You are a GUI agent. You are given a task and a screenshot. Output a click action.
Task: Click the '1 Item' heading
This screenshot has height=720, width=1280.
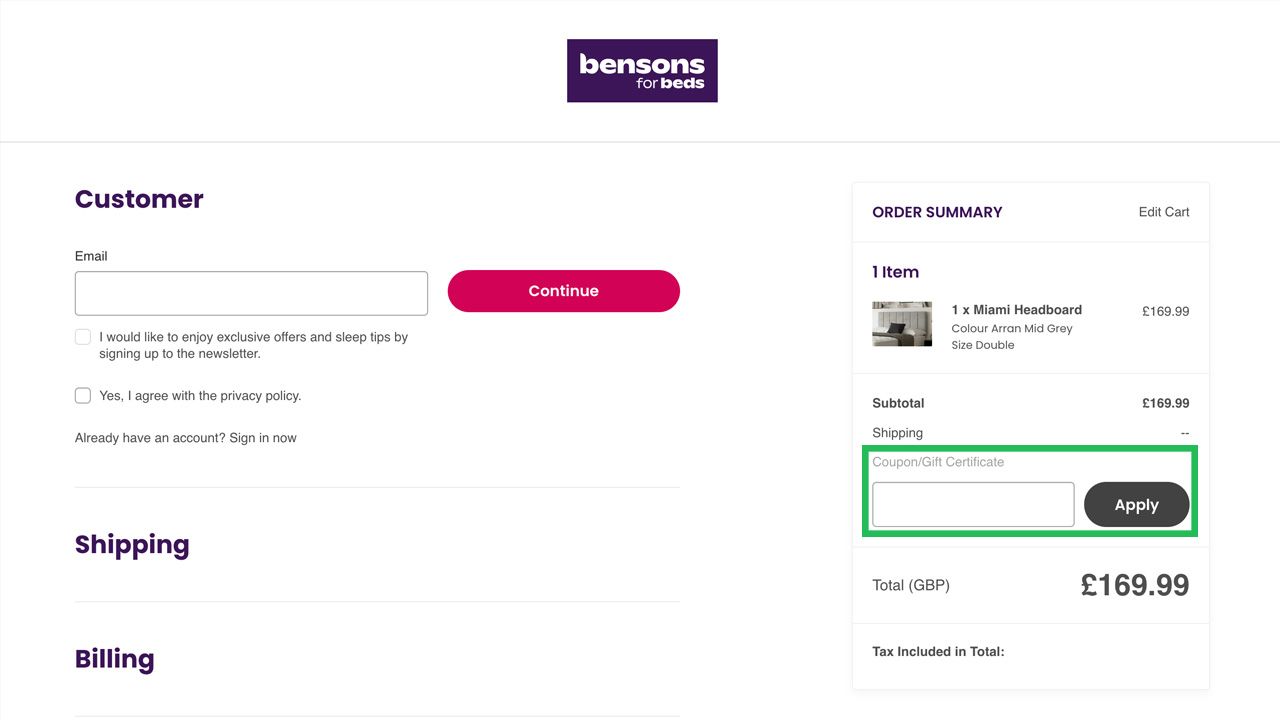pos(895,272)
